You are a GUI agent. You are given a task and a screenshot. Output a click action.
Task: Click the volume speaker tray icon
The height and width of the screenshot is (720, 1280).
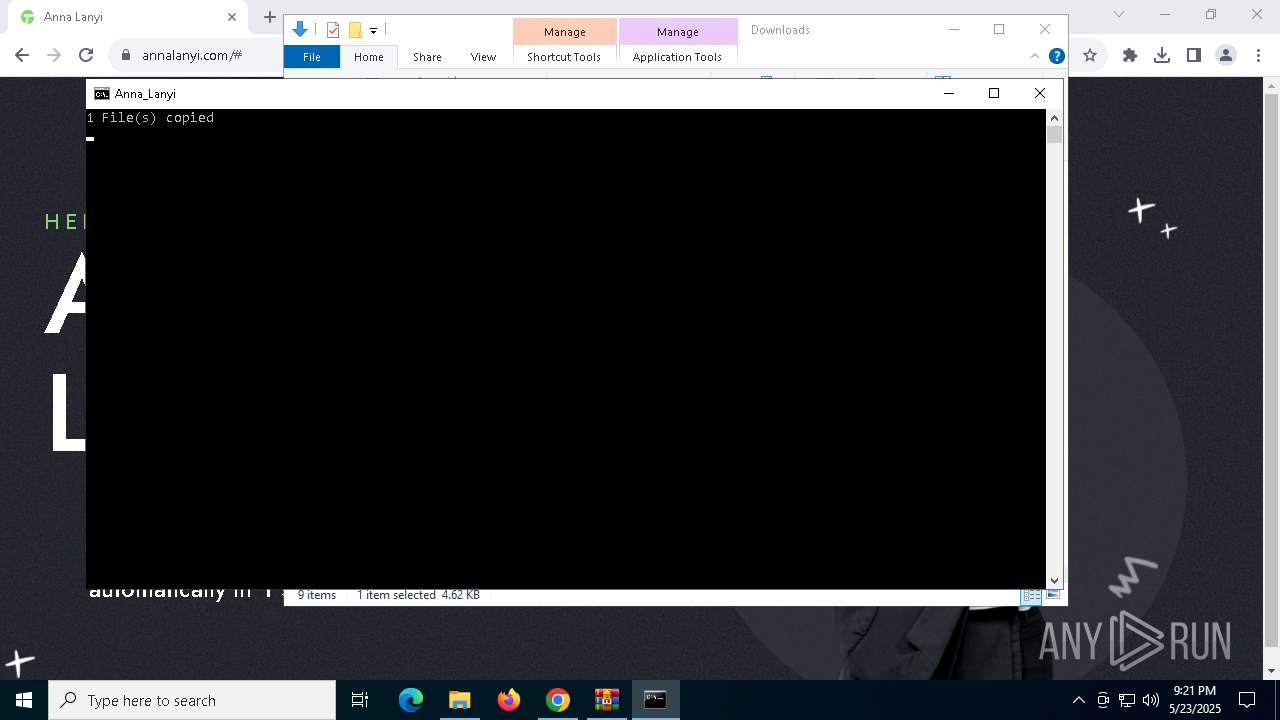[1151, 700]
